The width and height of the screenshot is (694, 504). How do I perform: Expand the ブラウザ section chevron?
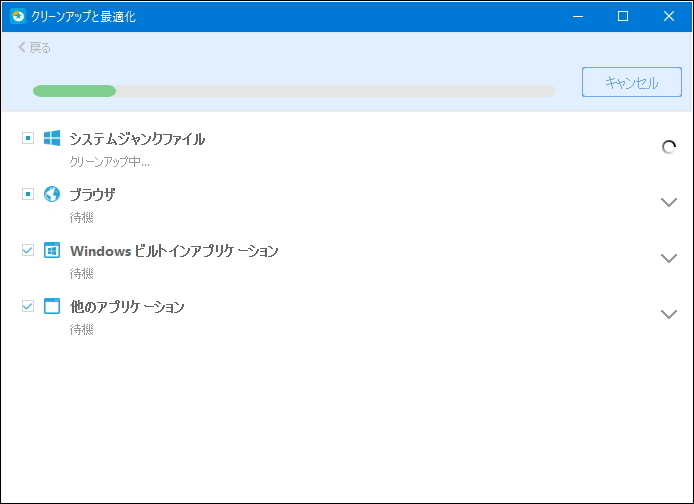click(668, 202)
